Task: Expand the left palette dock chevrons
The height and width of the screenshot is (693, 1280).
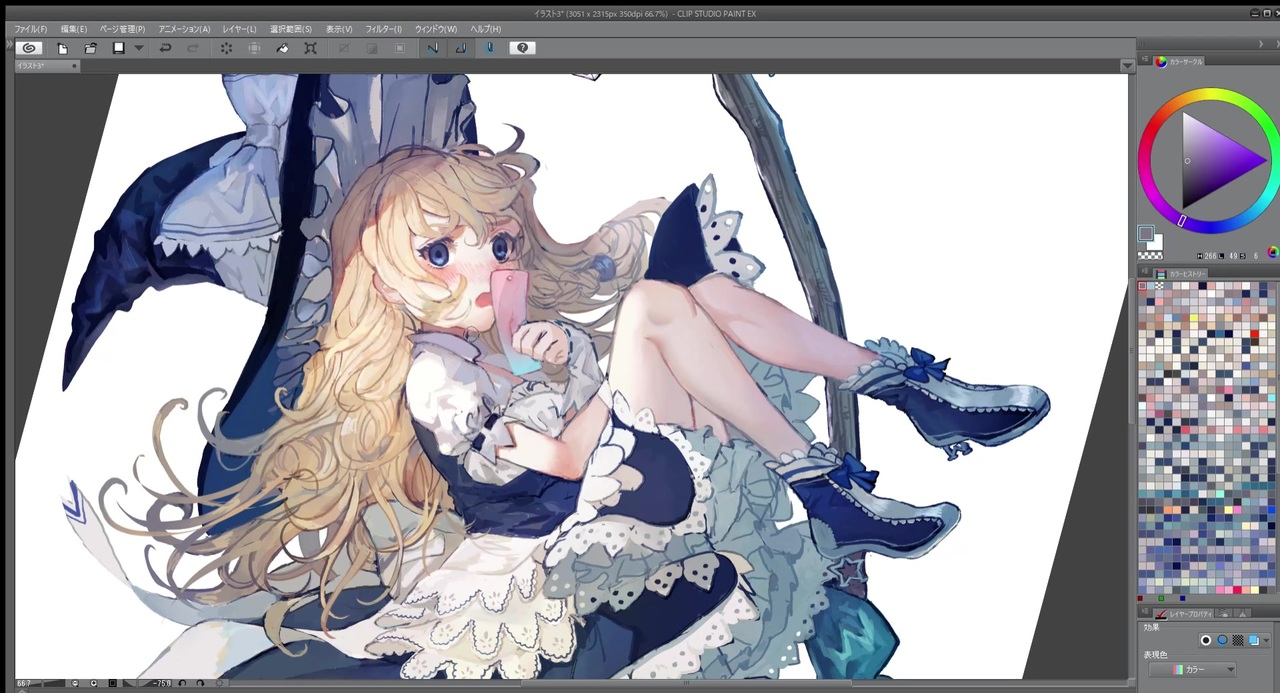Action: pos(10,44)
